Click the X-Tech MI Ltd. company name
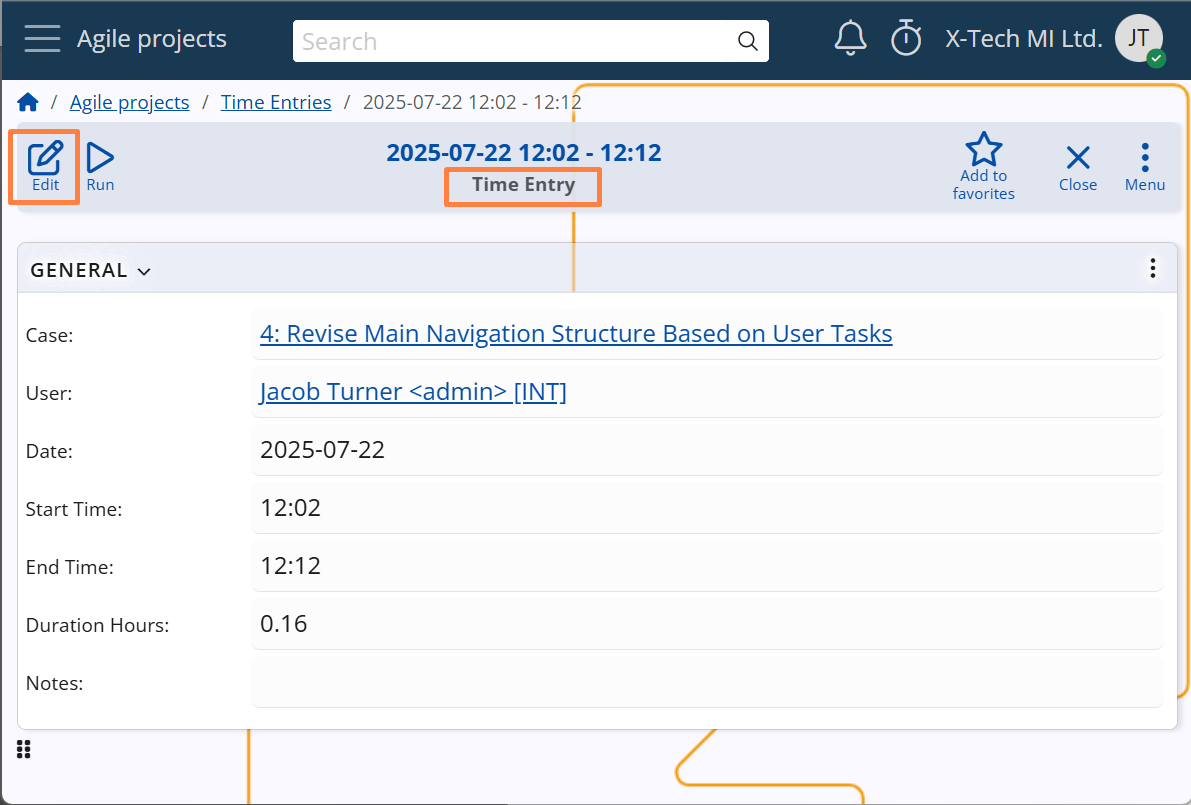 click(1023, 39)
